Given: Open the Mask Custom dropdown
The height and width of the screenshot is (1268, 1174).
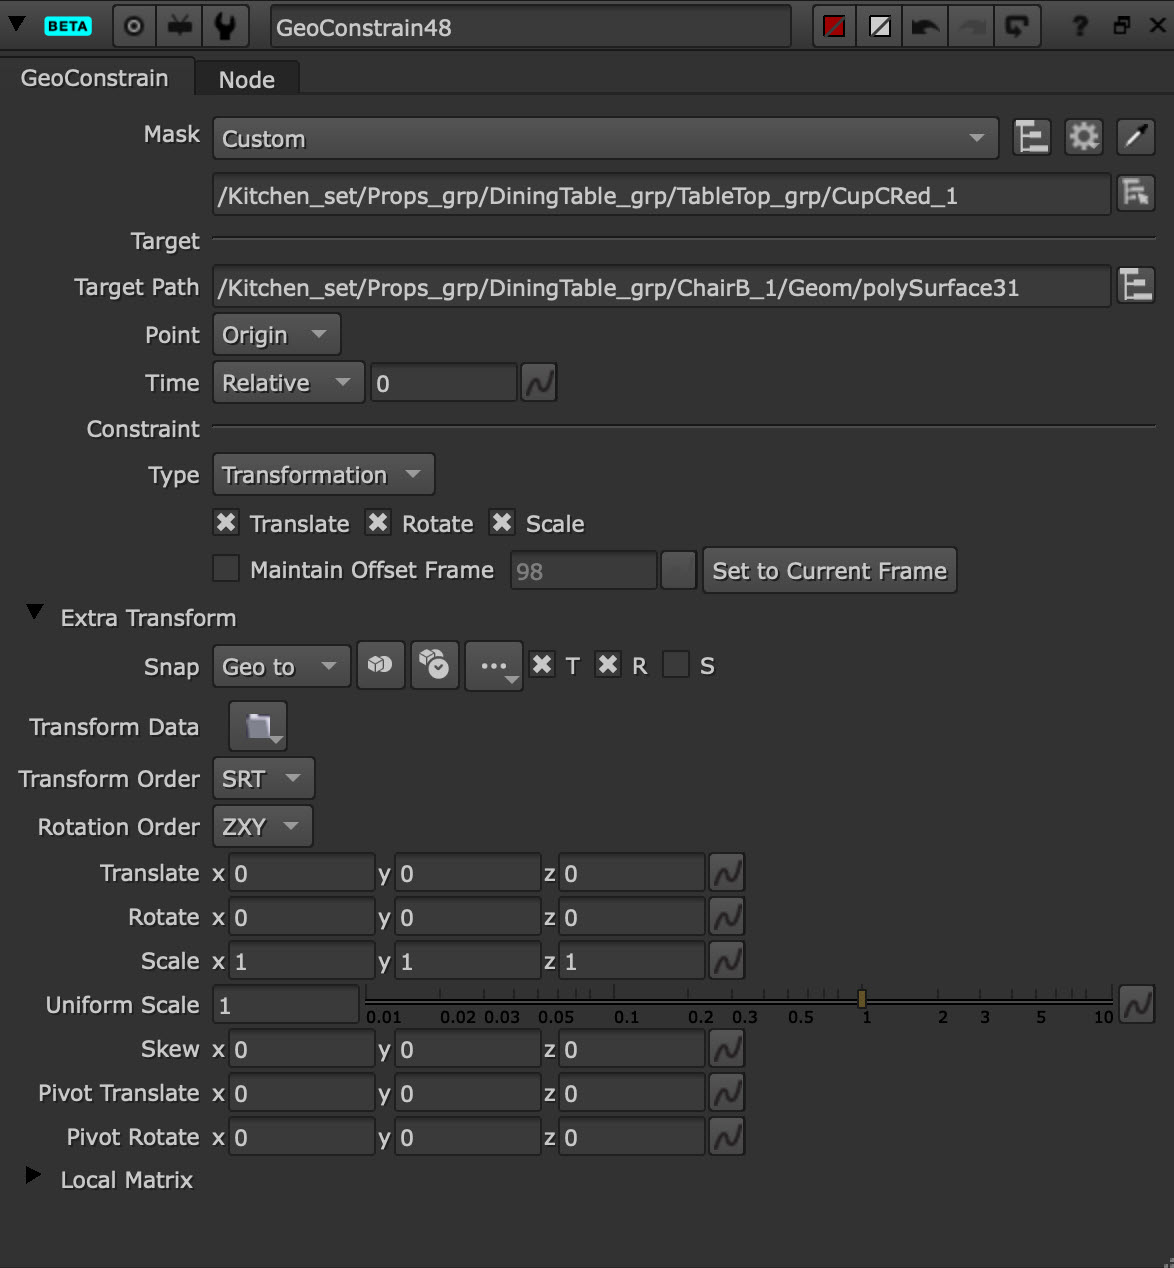Looking at the screenshot, I should tap(605, 139).
